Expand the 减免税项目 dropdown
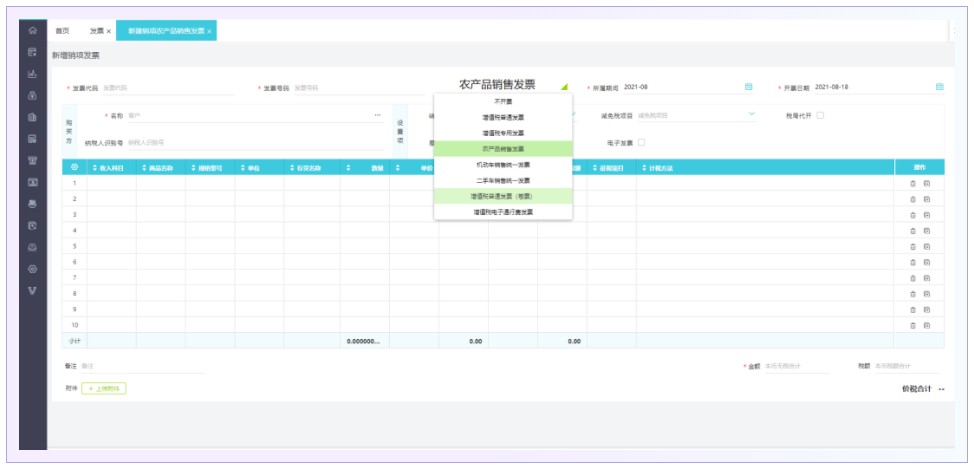The width and height of the screenshot is (974, 473). tap(752, 115)
